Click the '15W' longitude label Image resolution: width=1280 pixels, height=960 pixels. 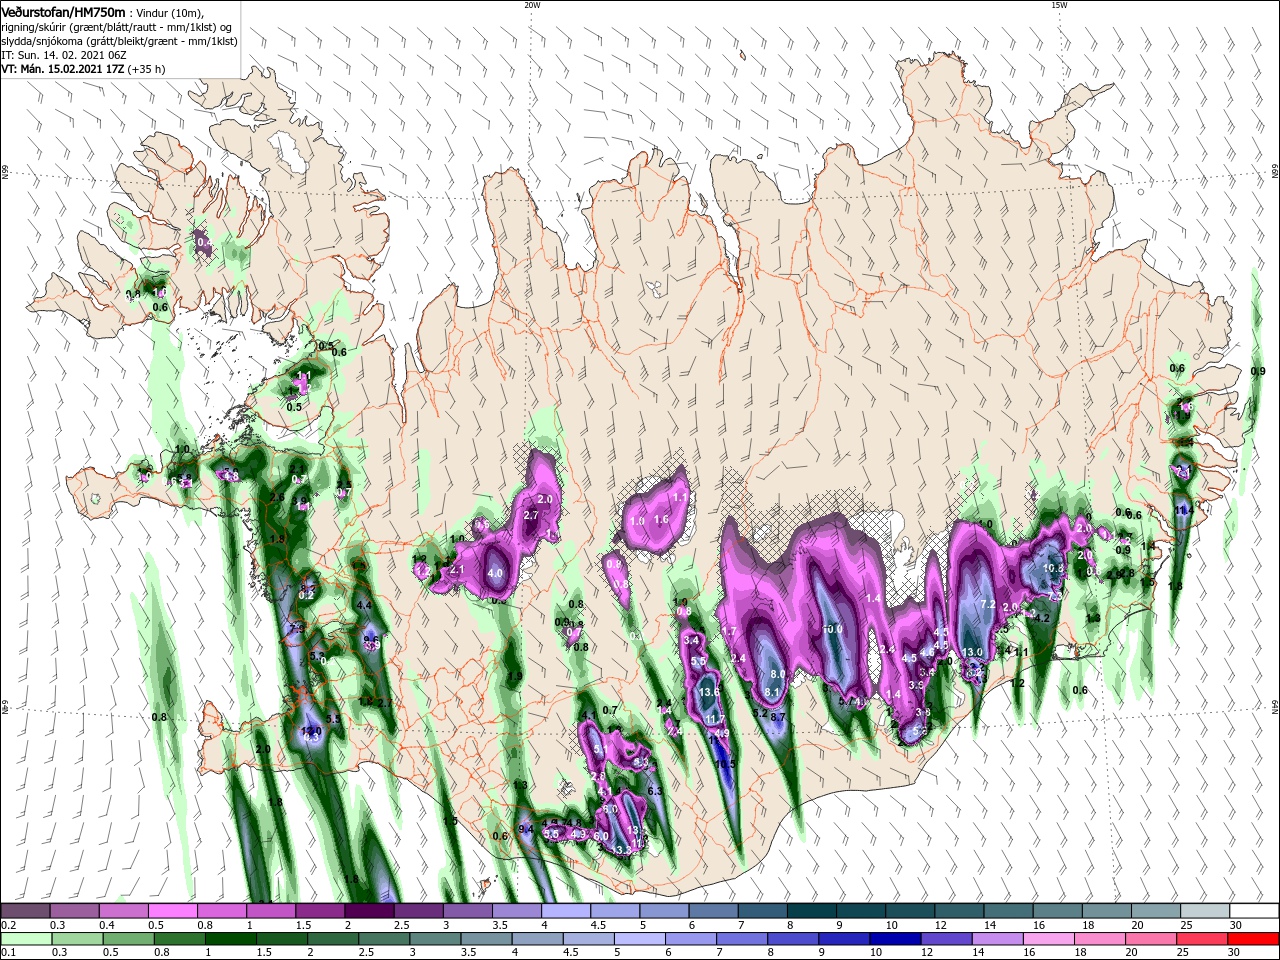[x=1059, y=5]
